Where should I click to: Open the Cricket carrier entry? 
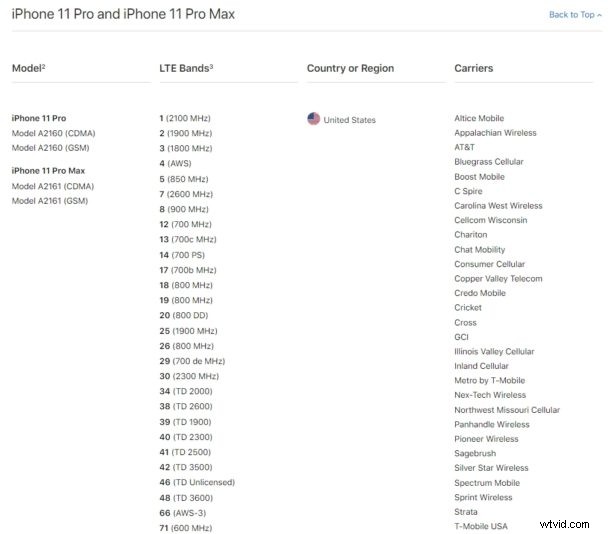468,308
